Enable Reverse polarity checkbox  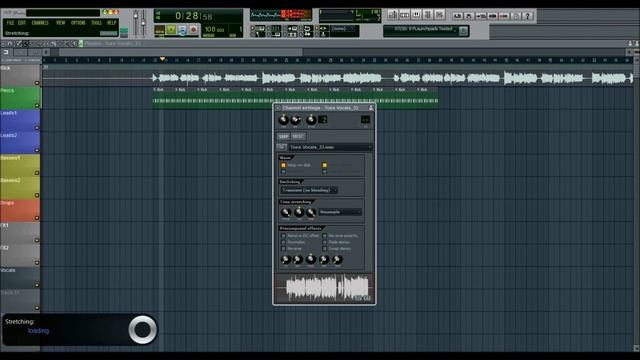tap(325, 236)
